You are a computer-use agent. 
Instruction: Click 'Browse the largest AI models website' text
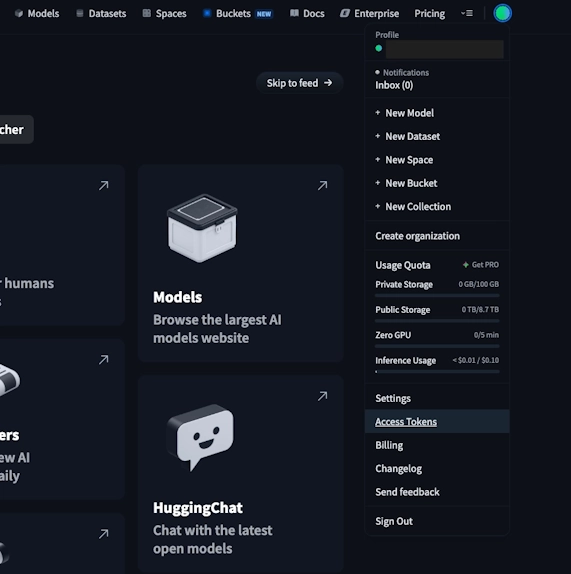click(x=217, y=329)
